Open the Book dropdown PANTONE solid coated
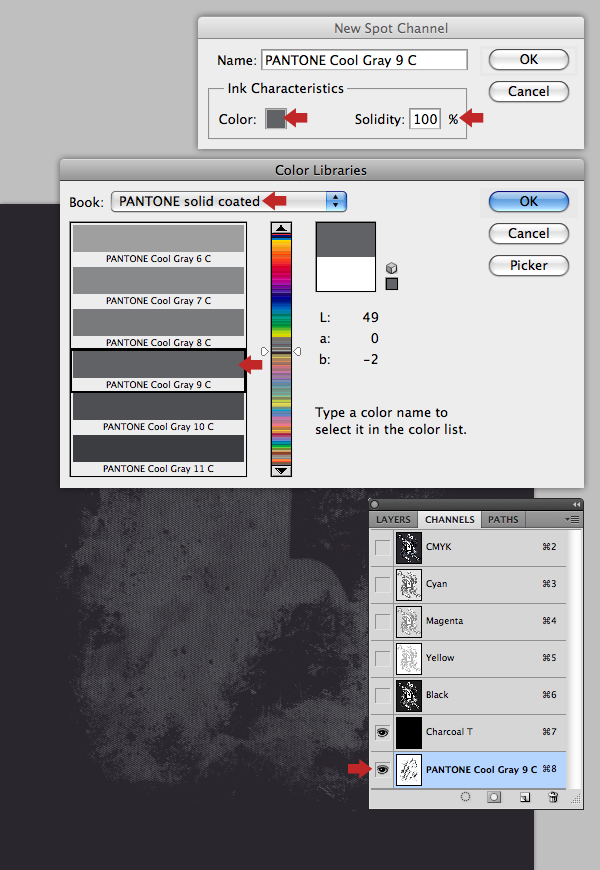 point(229,201)
